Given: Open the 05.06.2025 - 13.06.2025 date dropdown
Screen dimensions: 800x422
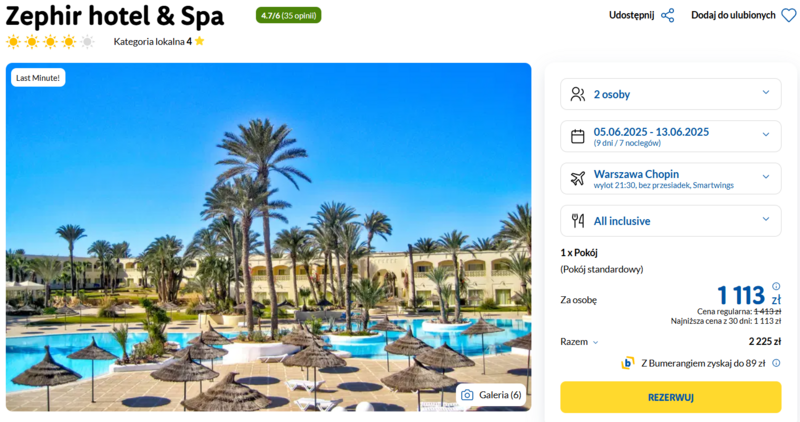Looking at the screenshot, I should [670, 136].
